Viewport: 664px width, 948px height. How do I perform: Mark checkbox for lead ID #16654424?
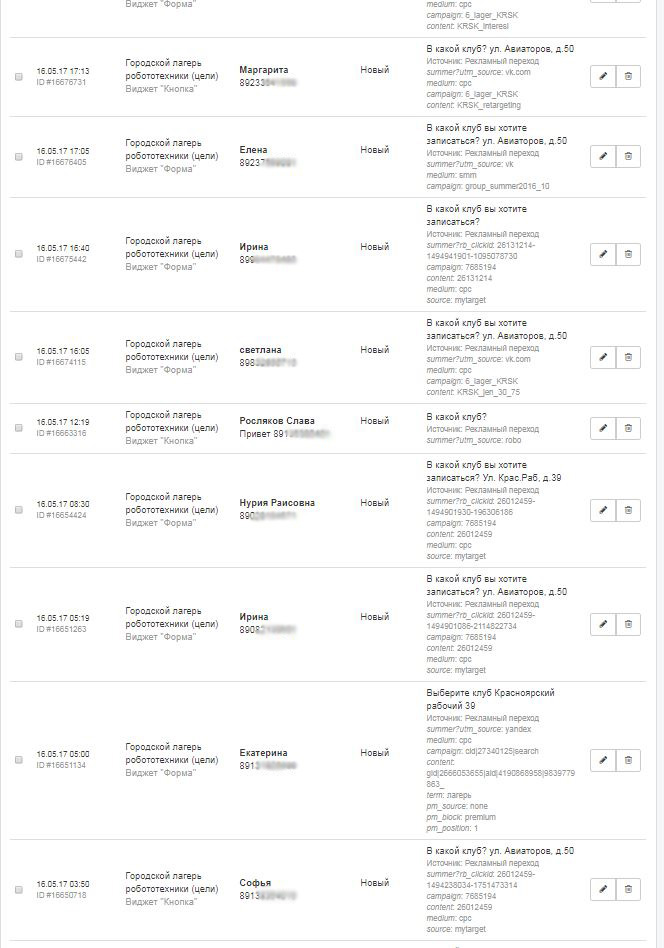(x=19, y=510)
